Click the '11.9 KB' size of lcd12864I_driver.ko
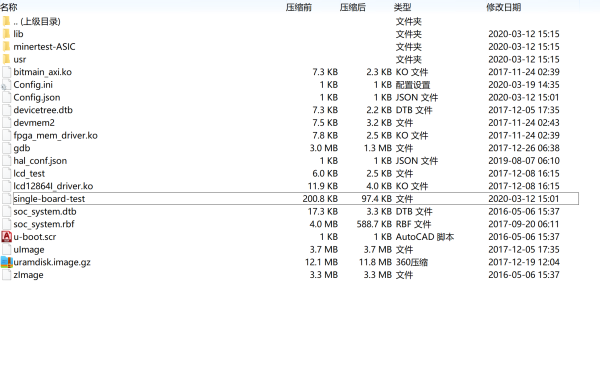 point(323,186)
